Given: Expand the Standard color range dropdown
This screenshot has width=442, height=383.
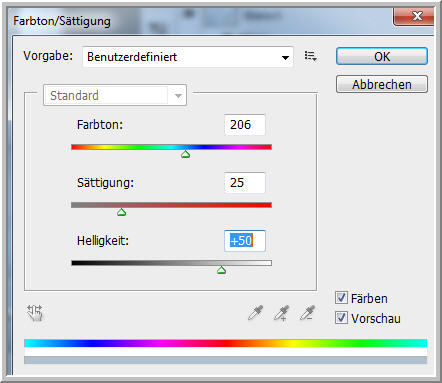Looking at the screenshot, I should [115, 96].
